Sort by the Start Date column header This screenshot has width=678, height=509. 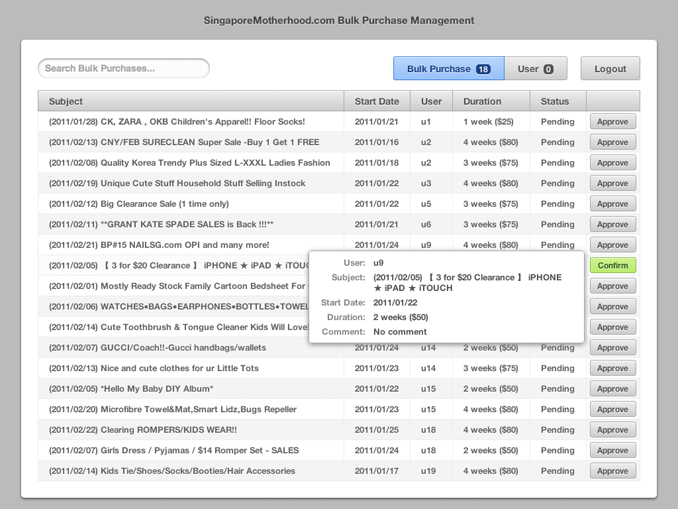(377, 101)
